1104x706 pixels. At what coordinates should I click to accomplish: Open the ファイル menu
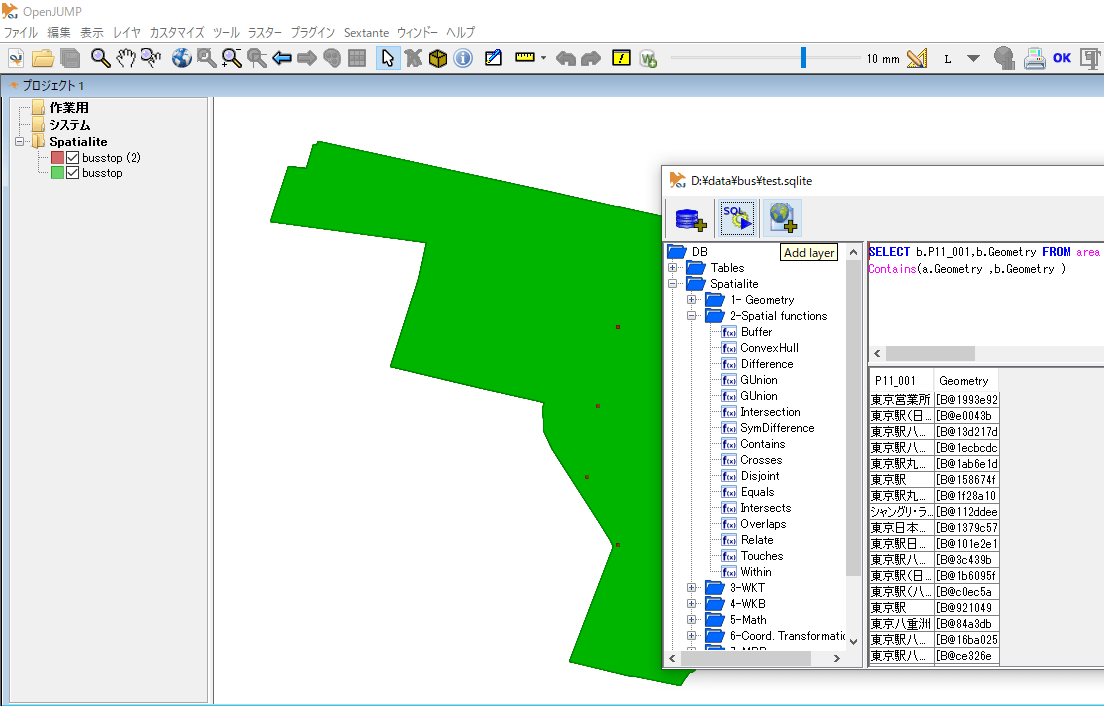click(x=21, y=32)
